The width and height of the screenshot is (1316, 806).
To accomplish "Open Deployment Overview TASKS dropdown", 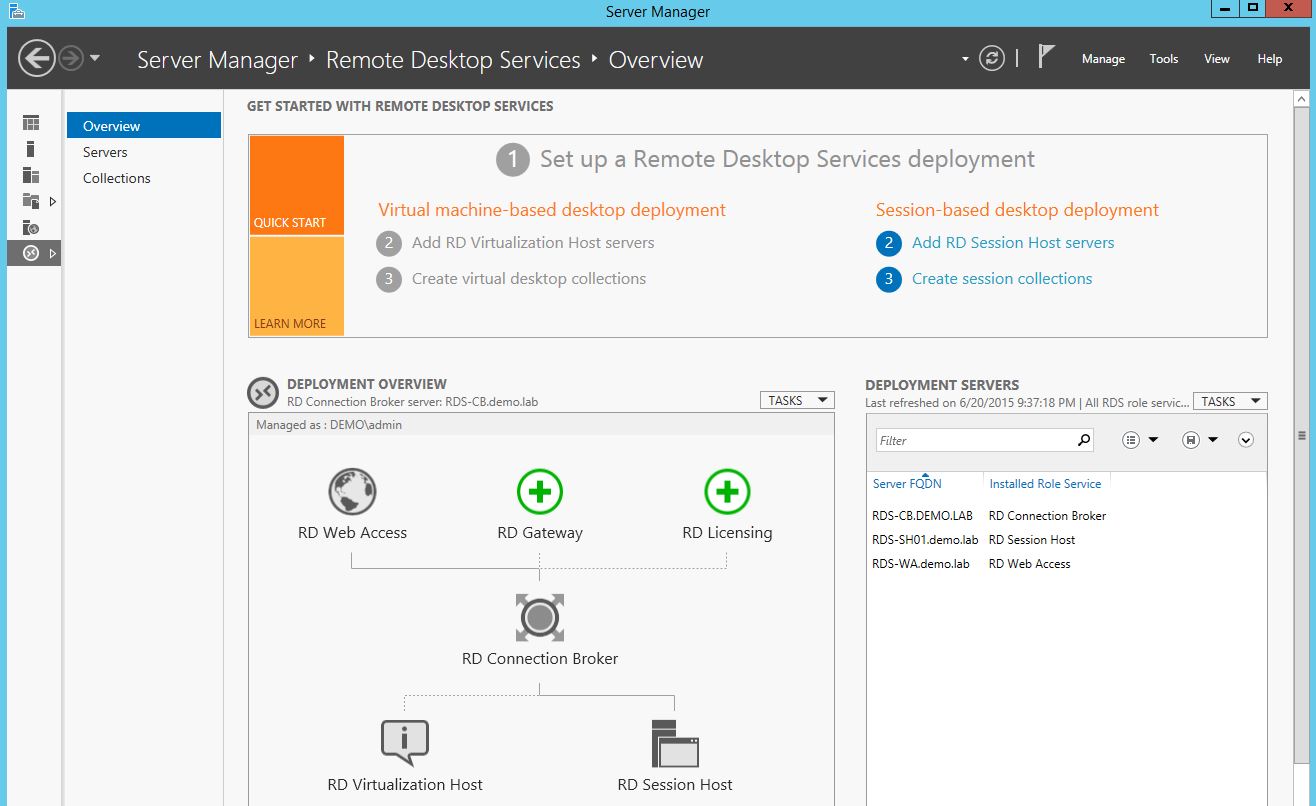I will coord(797,400).
